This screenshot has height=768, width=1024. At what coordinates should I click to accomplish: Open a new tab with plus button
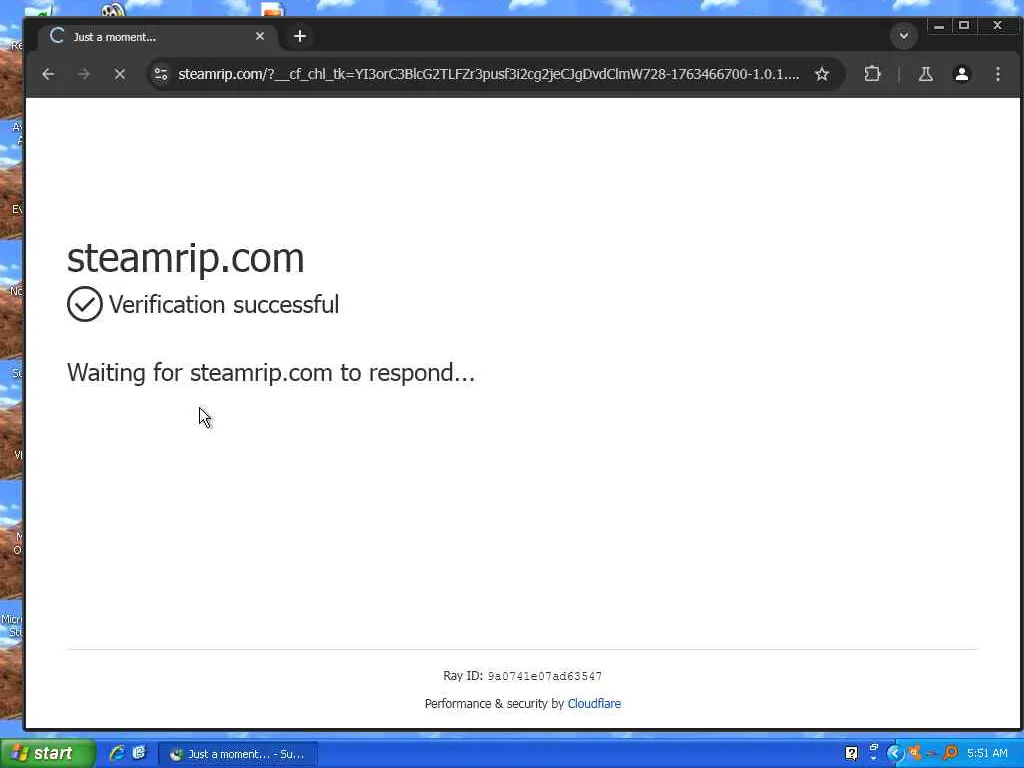pyautogui.click(x=300, y=37)
